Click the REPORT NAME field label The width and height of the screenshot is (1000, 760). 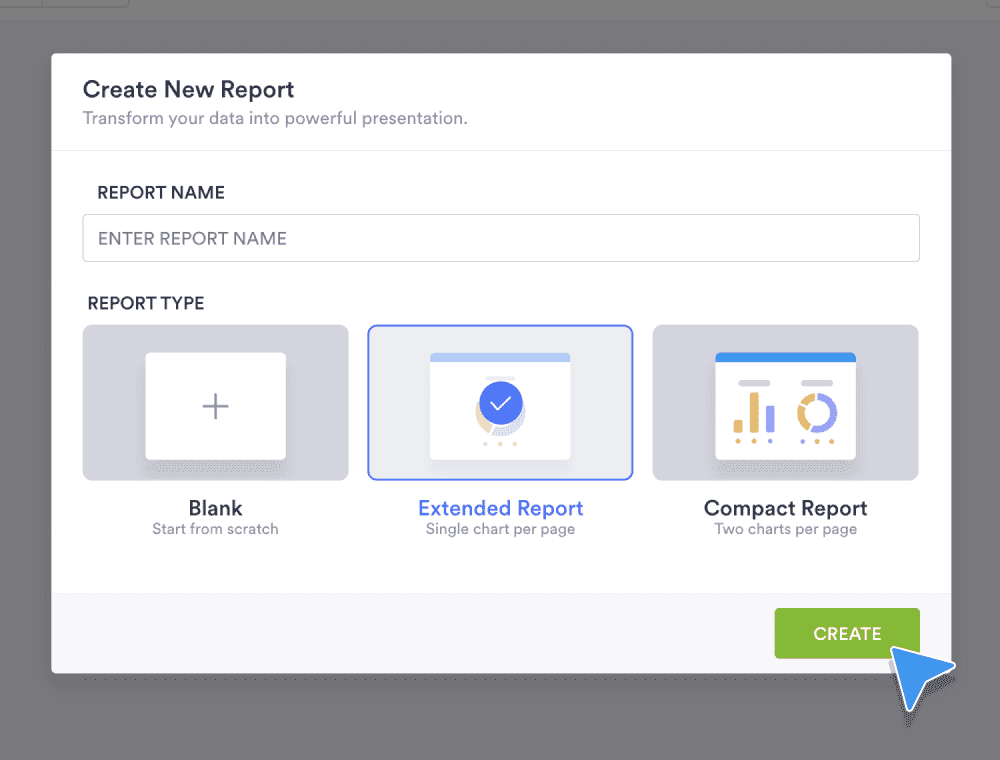161,193
